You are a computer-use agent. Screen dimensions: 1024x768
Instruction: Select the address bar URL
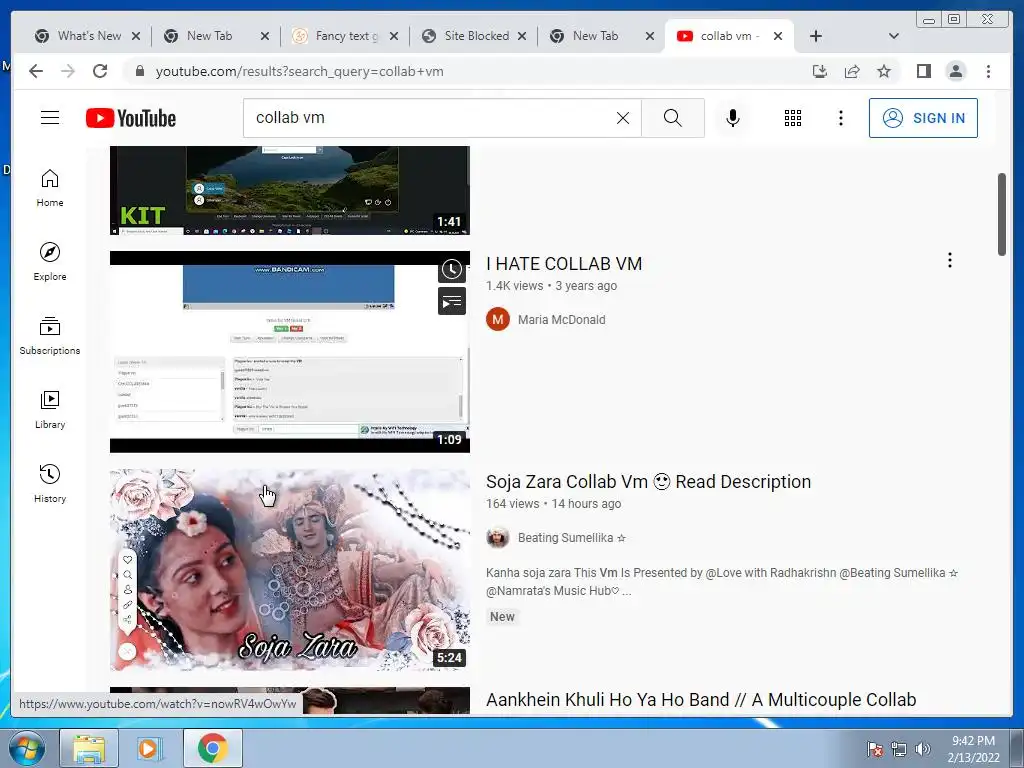pyautogui.click(x=299, y=72)
